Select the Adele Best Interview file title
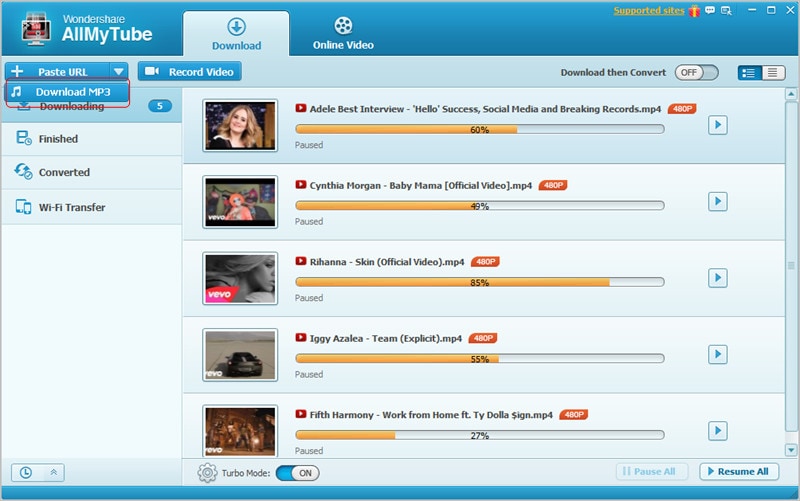 (x=485, y=109)
